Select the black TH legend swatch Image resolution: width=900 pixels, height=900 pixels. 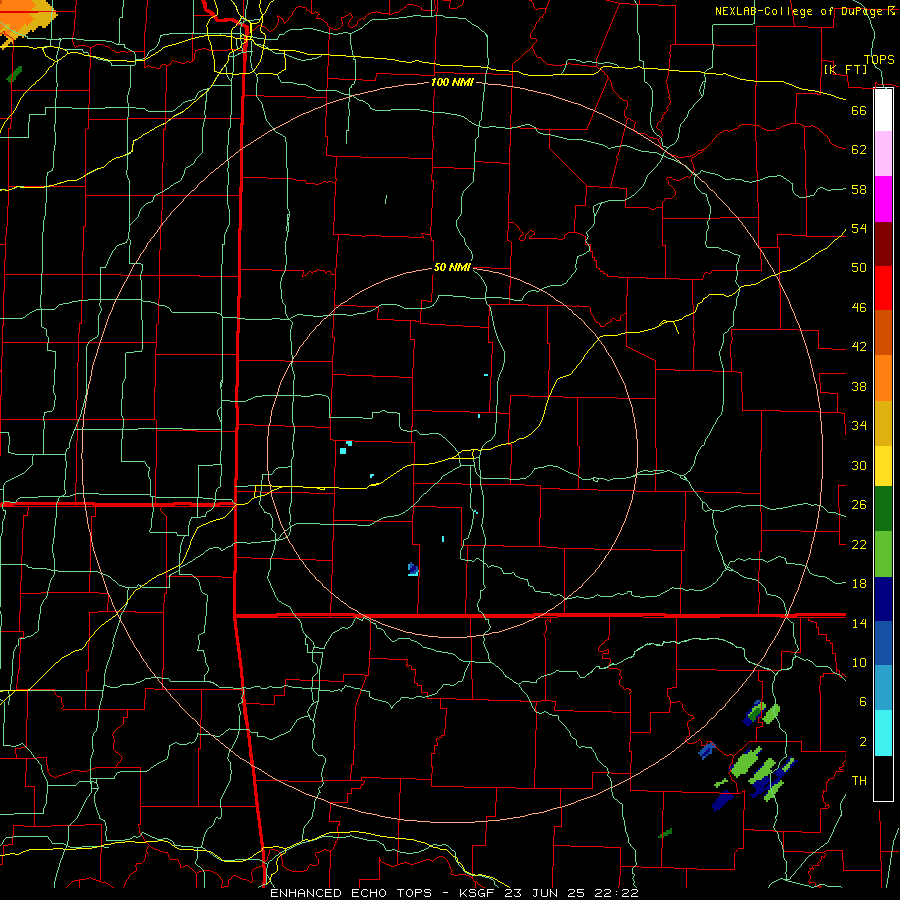coord(883,778)
